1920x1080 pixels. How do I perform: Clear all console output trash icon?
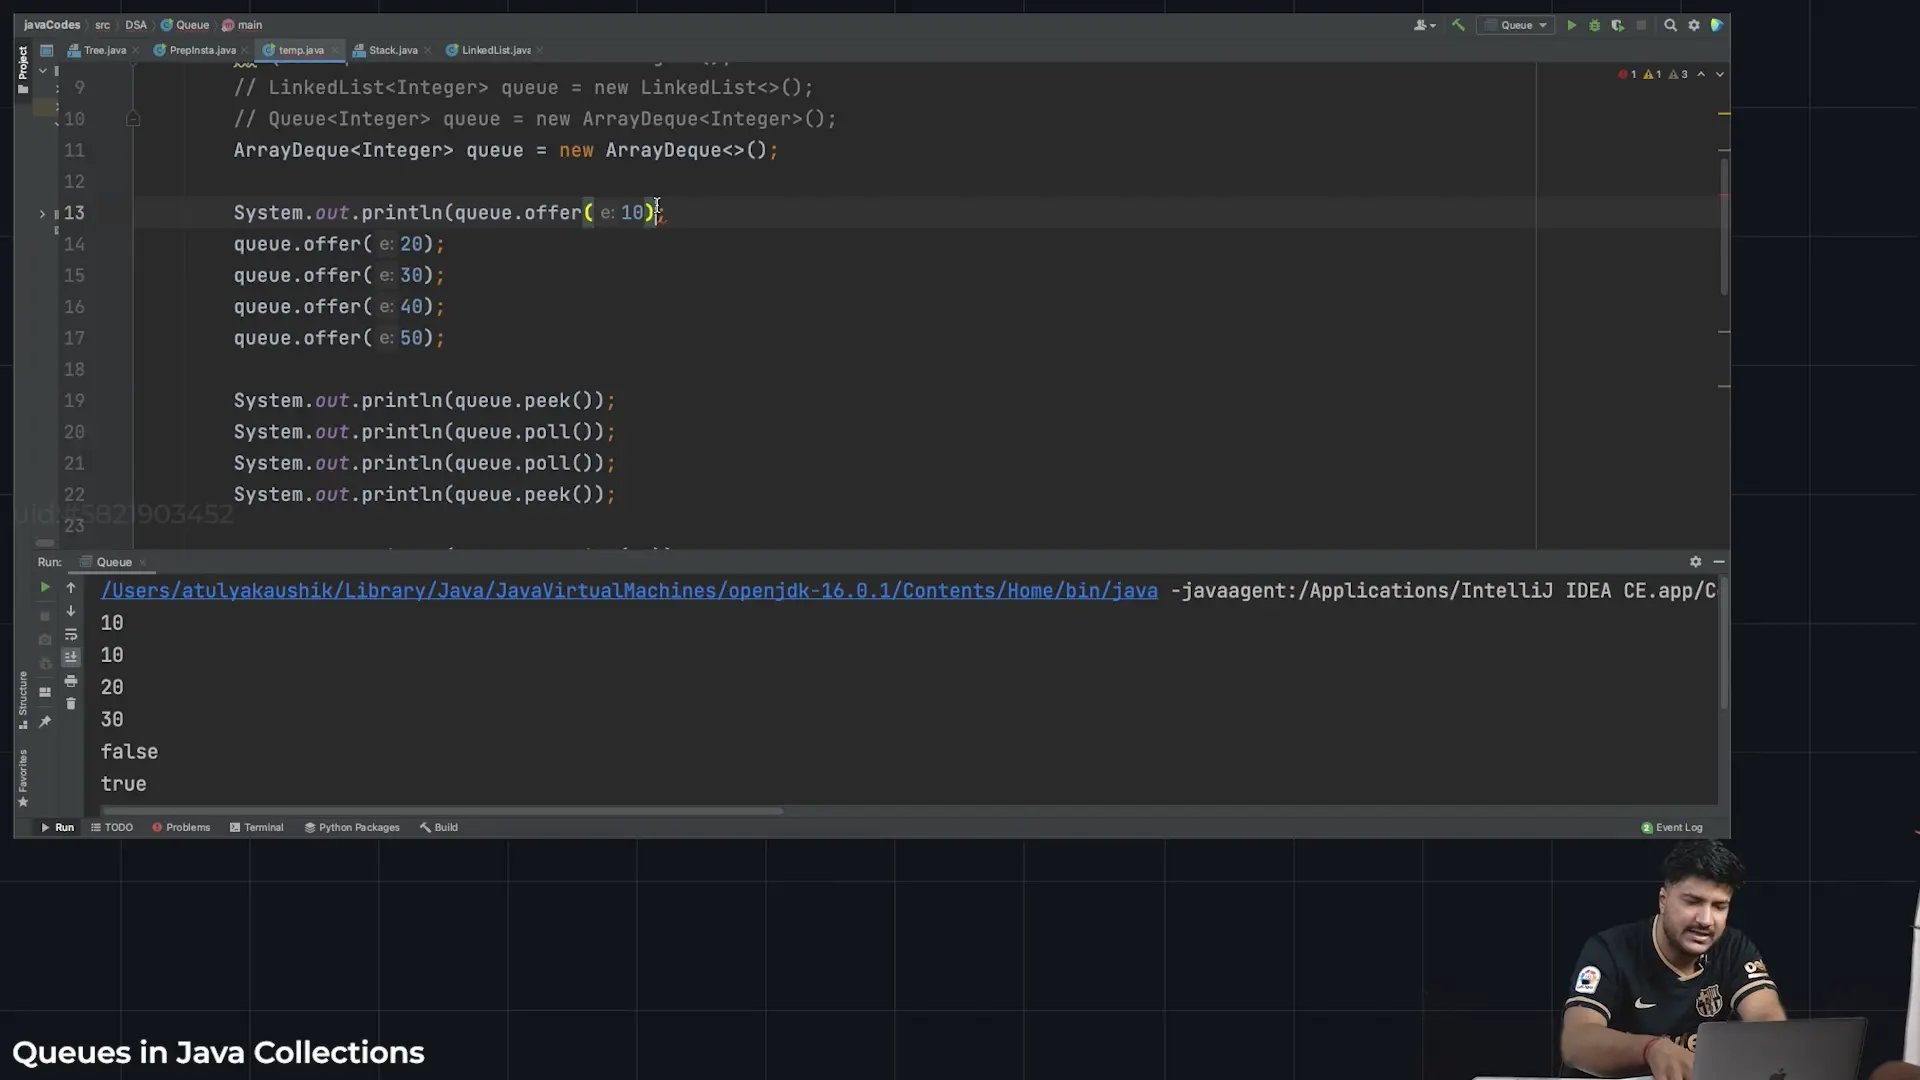71,704
